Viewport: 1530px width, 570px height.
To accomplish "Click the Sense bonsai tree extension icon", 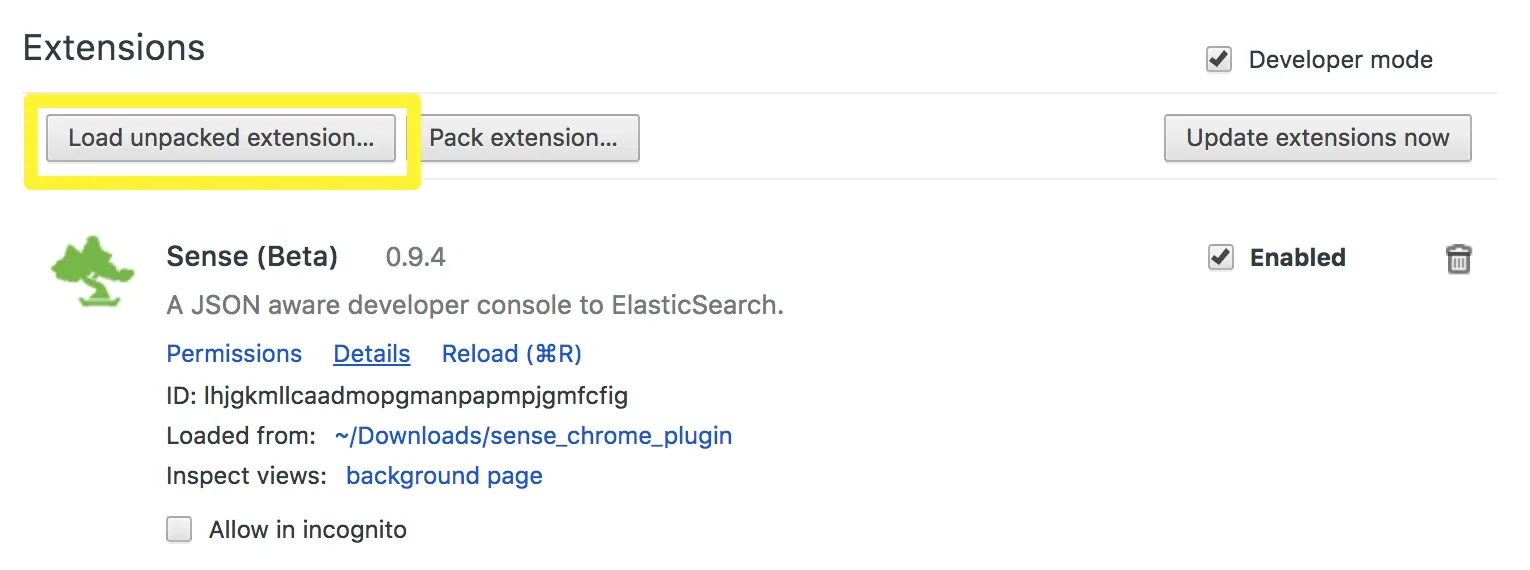I will pos(92,273).
